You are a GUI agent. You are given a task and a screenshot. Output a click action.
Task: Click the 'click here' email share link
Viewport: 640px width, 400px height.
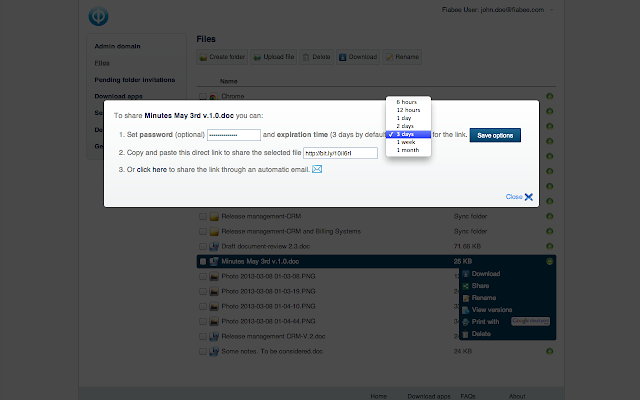[x=152, y=169]
